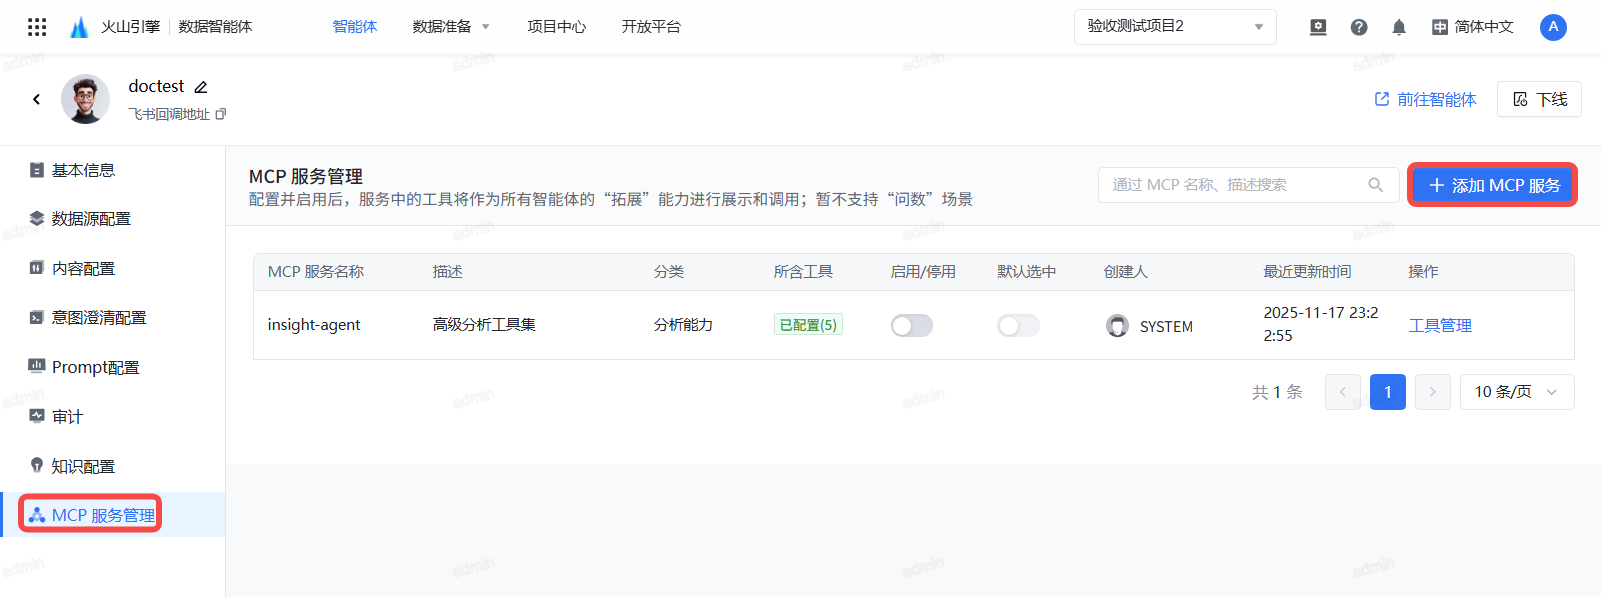This screenshot has width=1601, height=597.
Task: Click the MCP 服务管理 nodes icon
Action: pyautogui.click(x=37, y=515)
